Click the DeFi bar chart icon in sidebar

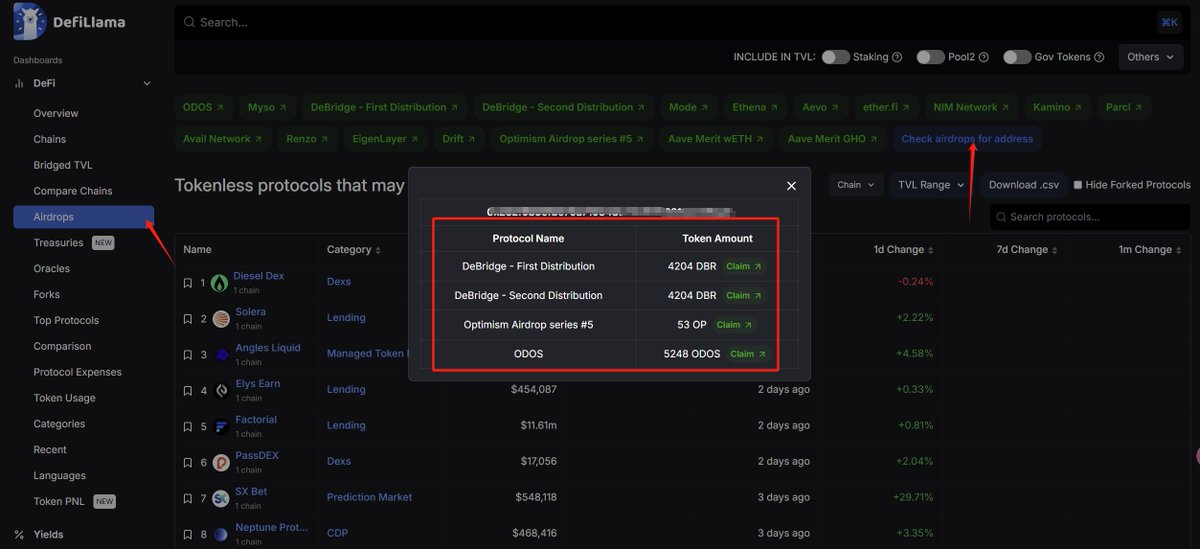[19, 83]
